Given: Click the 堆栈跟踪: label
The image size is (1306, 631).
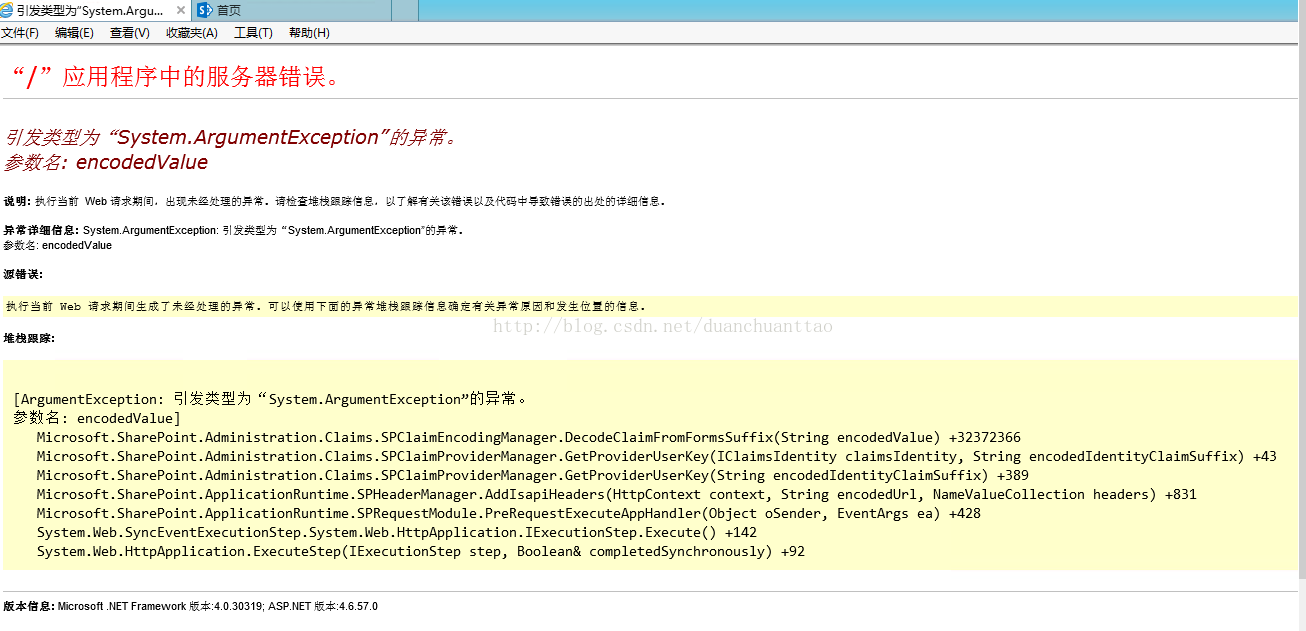Looking at the screenshot, I should (x=29, y=338).
